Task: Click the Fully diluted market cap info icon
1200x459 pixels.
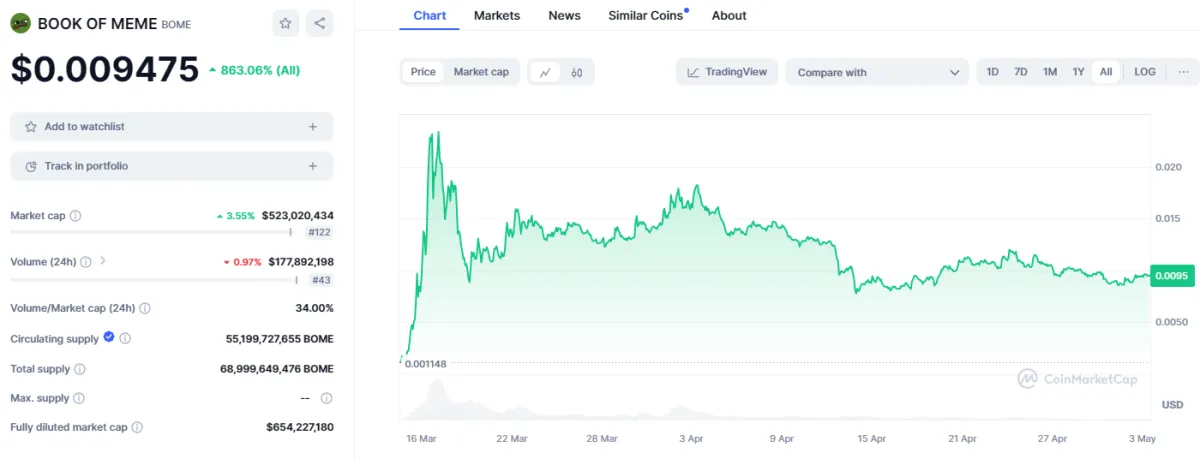Action: tap(137, 427)
